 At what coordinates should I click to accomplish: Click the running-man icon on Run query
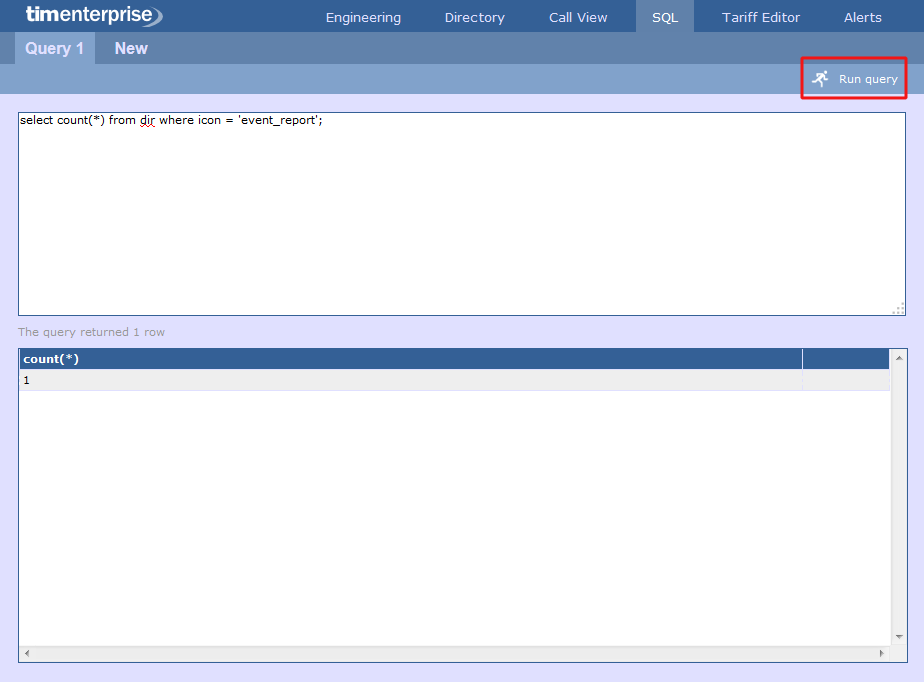[821, 78]
